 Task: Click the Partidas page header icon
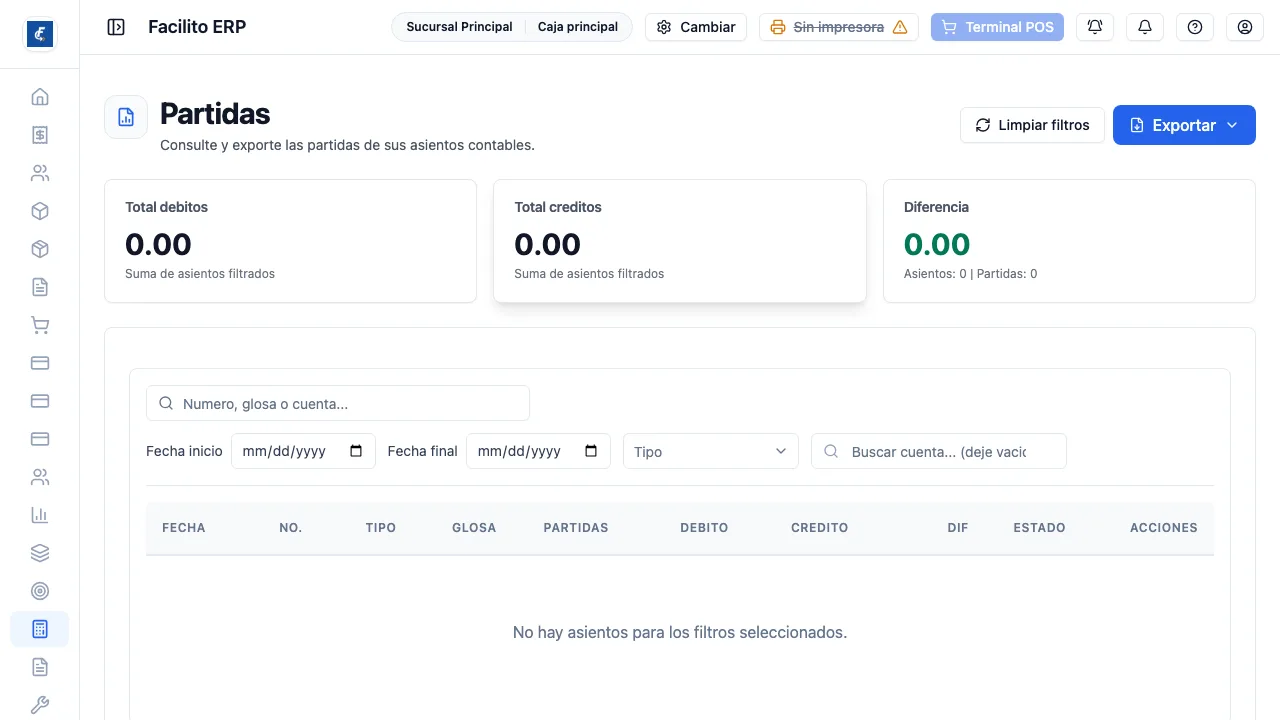tap(126, 117)
